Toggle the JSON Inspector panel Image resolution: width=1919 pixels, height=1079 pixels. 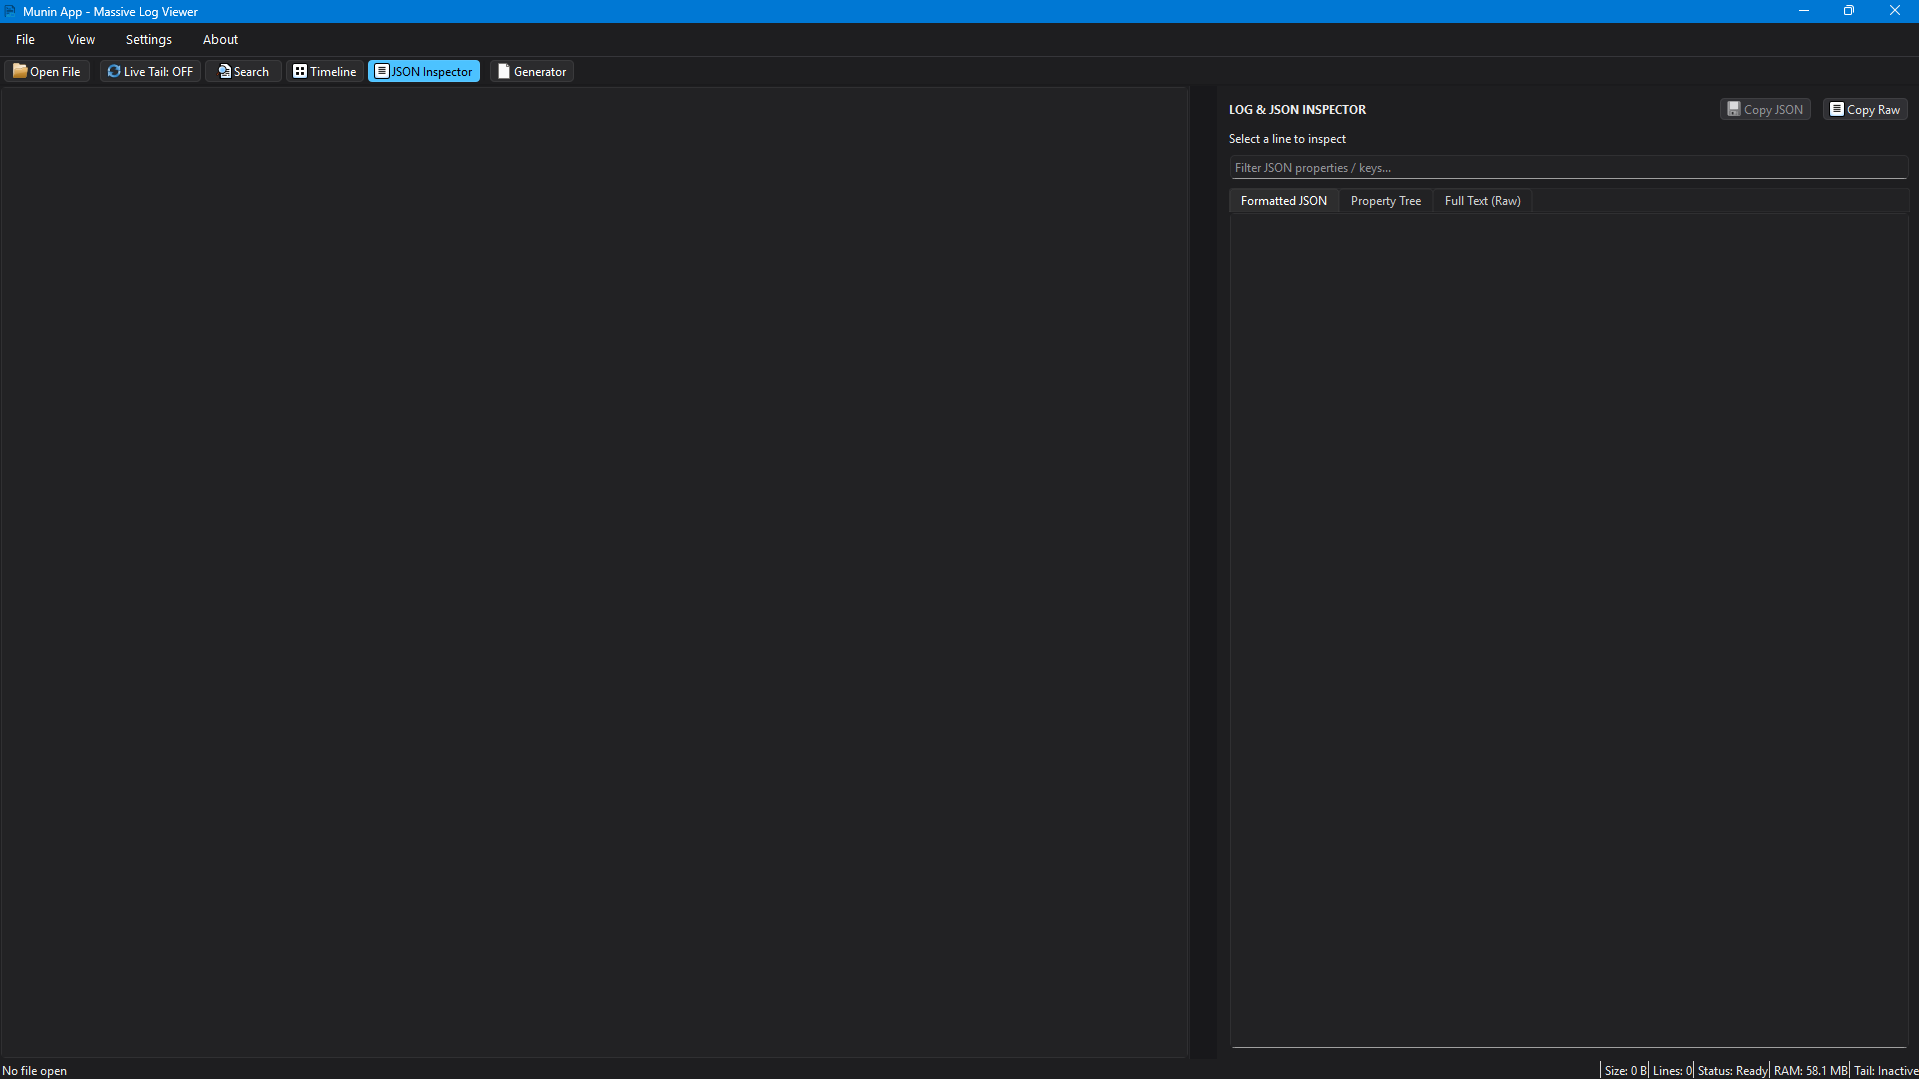pos(424,71)
